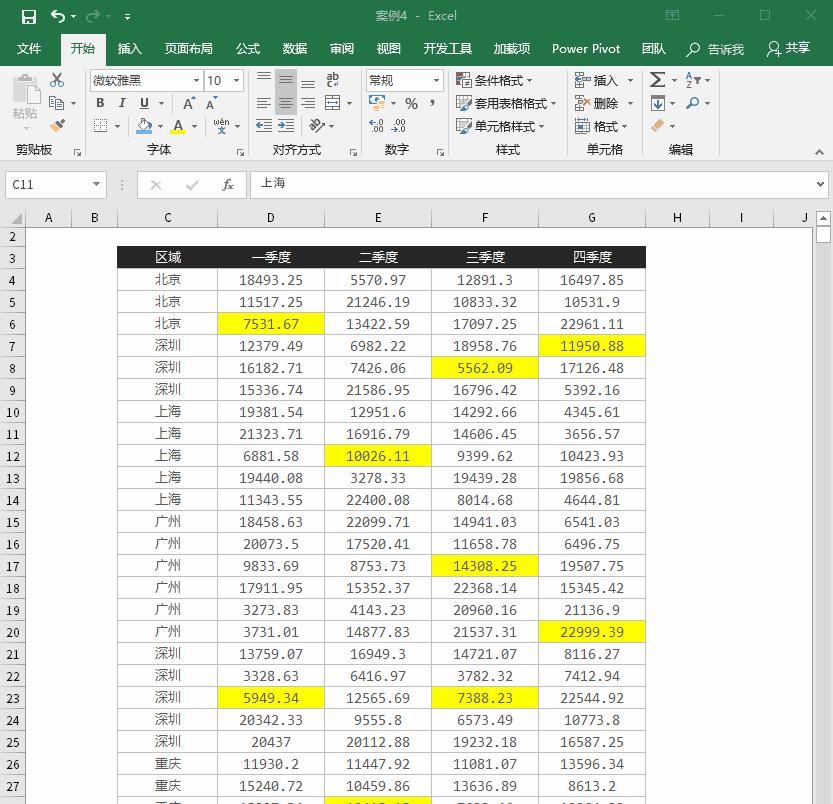
Task: Open the 文件 tab
Action: coord(29,49)
